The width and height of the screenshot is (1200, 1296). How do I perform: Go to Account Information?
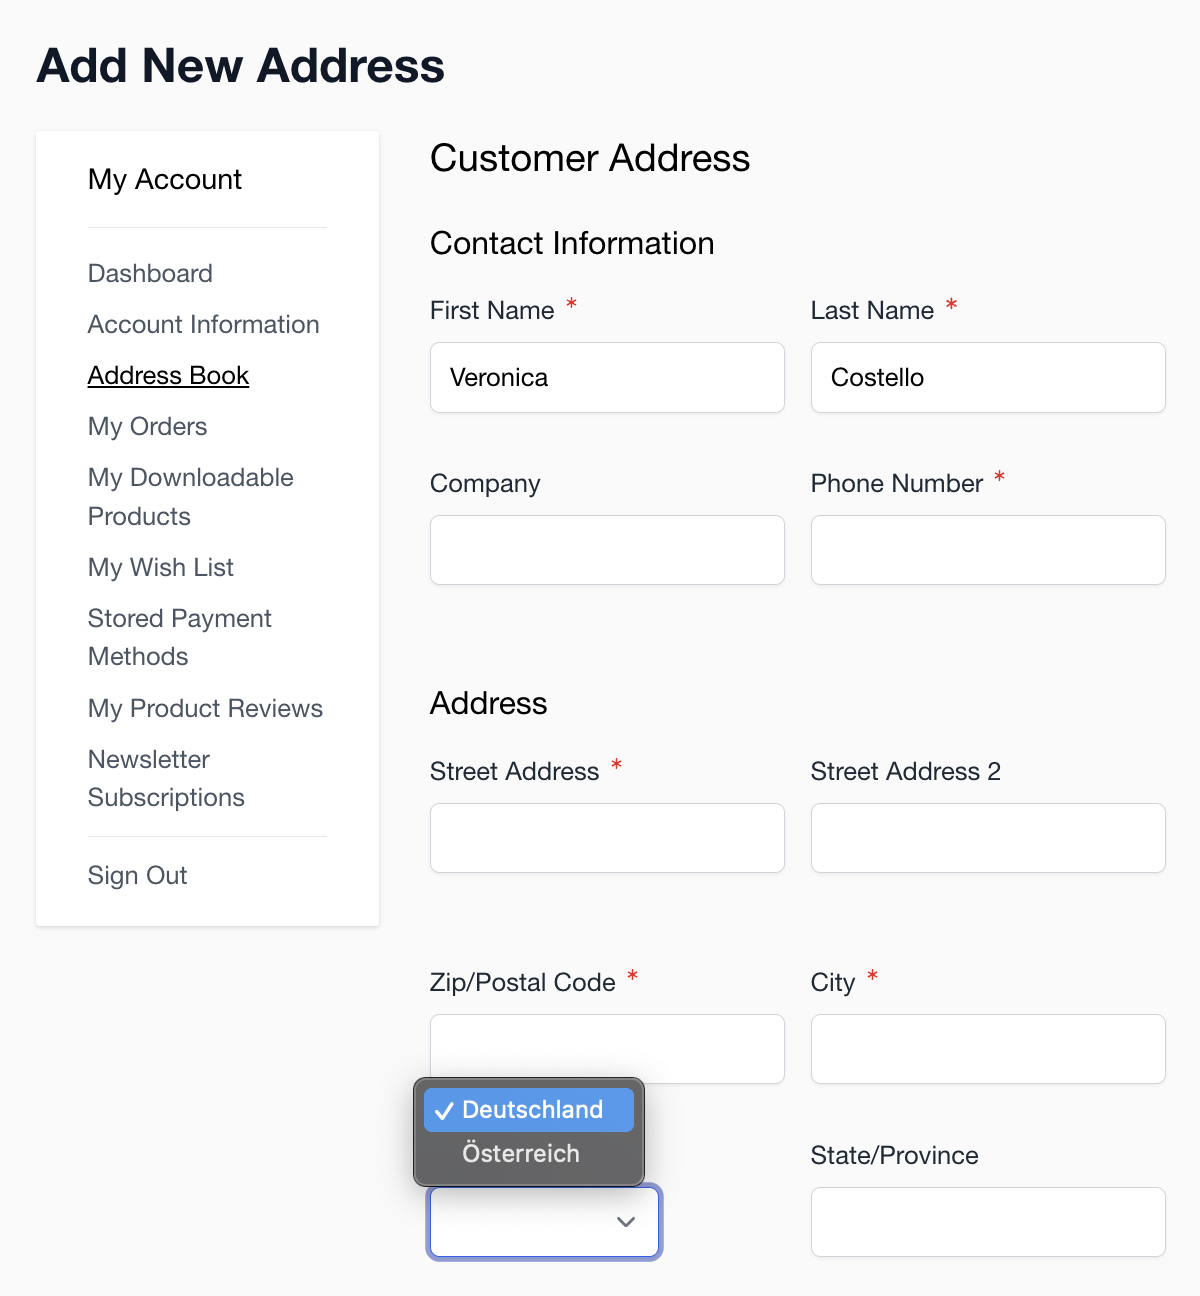pyautogui.click(x=204, y=324)
